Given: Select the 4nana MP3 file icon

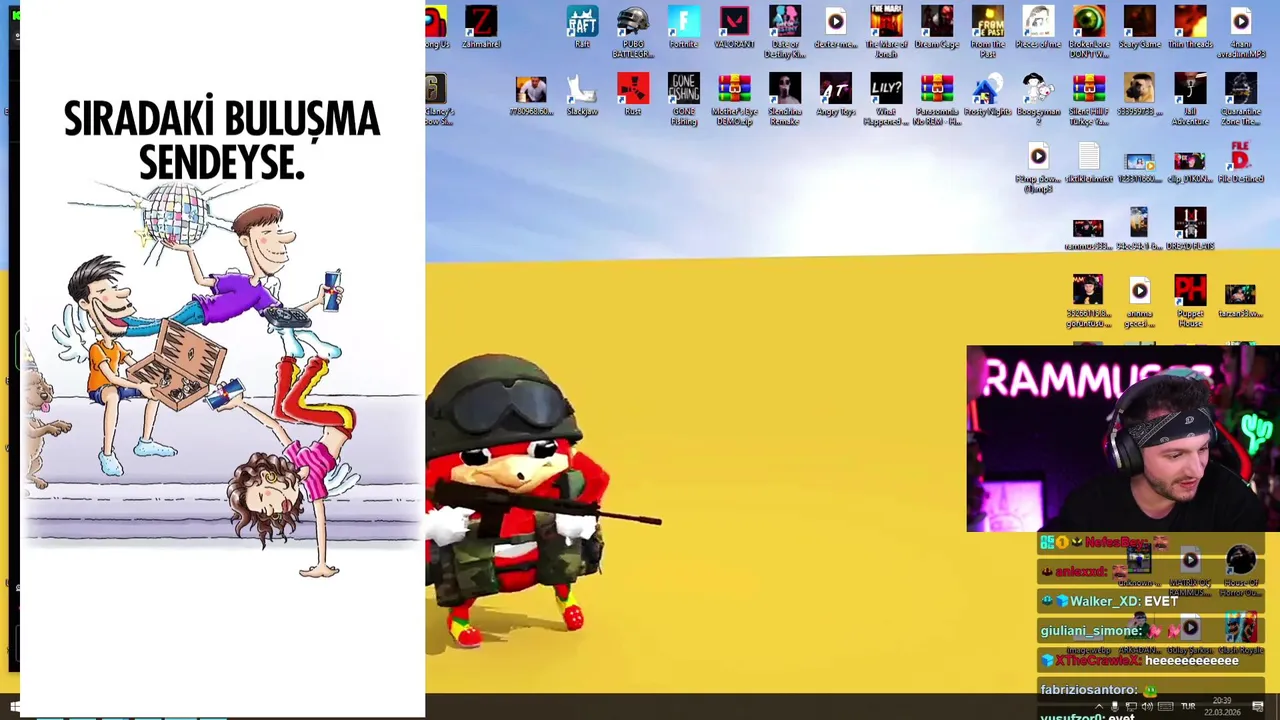Looking at the screenshot, I should 1241,32.
